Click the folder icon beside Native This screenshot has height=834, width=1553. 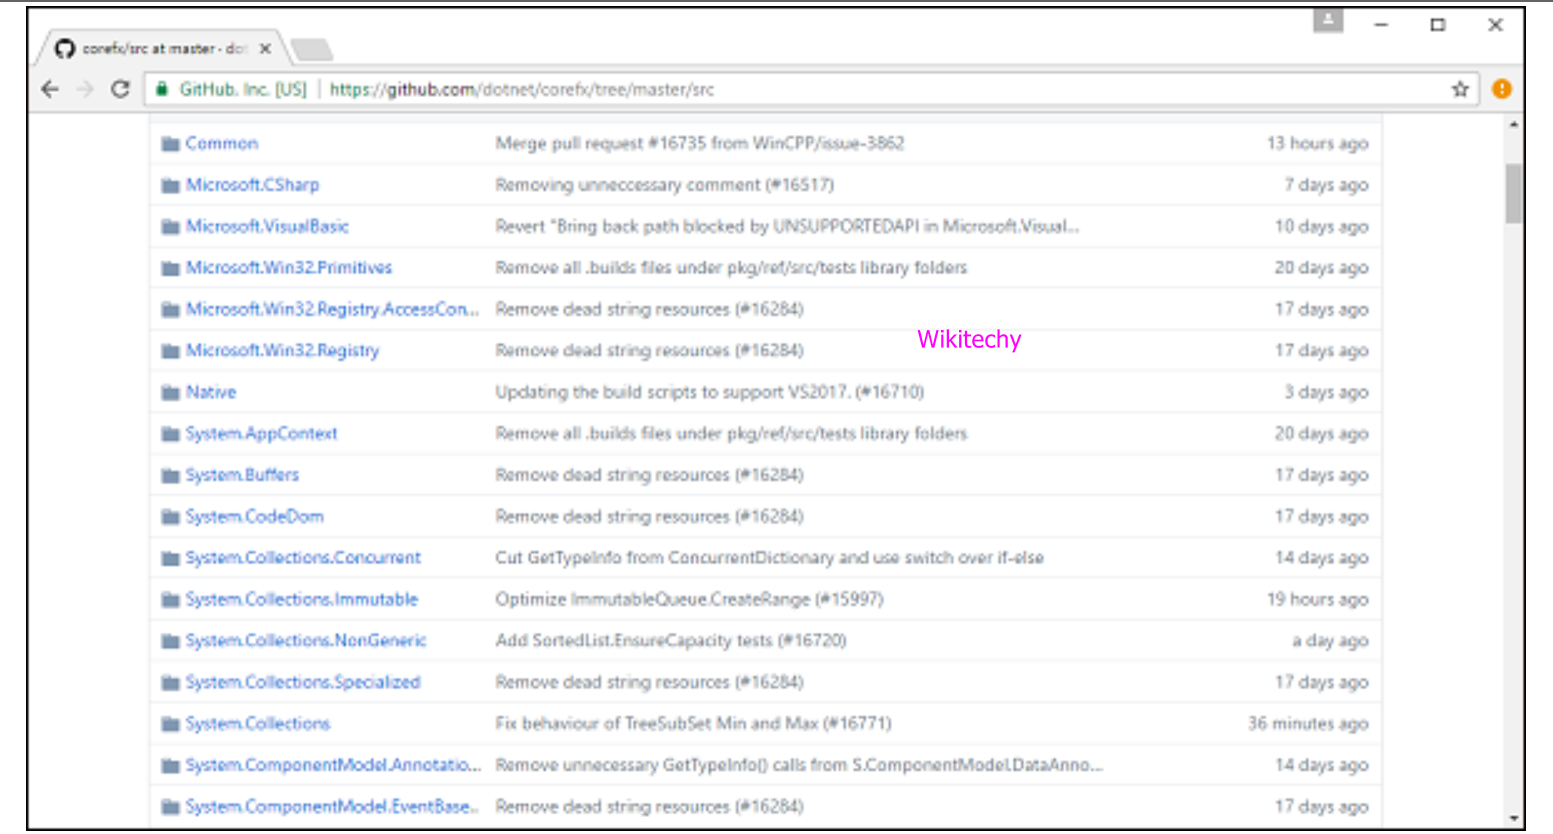(x=170, y=393)
